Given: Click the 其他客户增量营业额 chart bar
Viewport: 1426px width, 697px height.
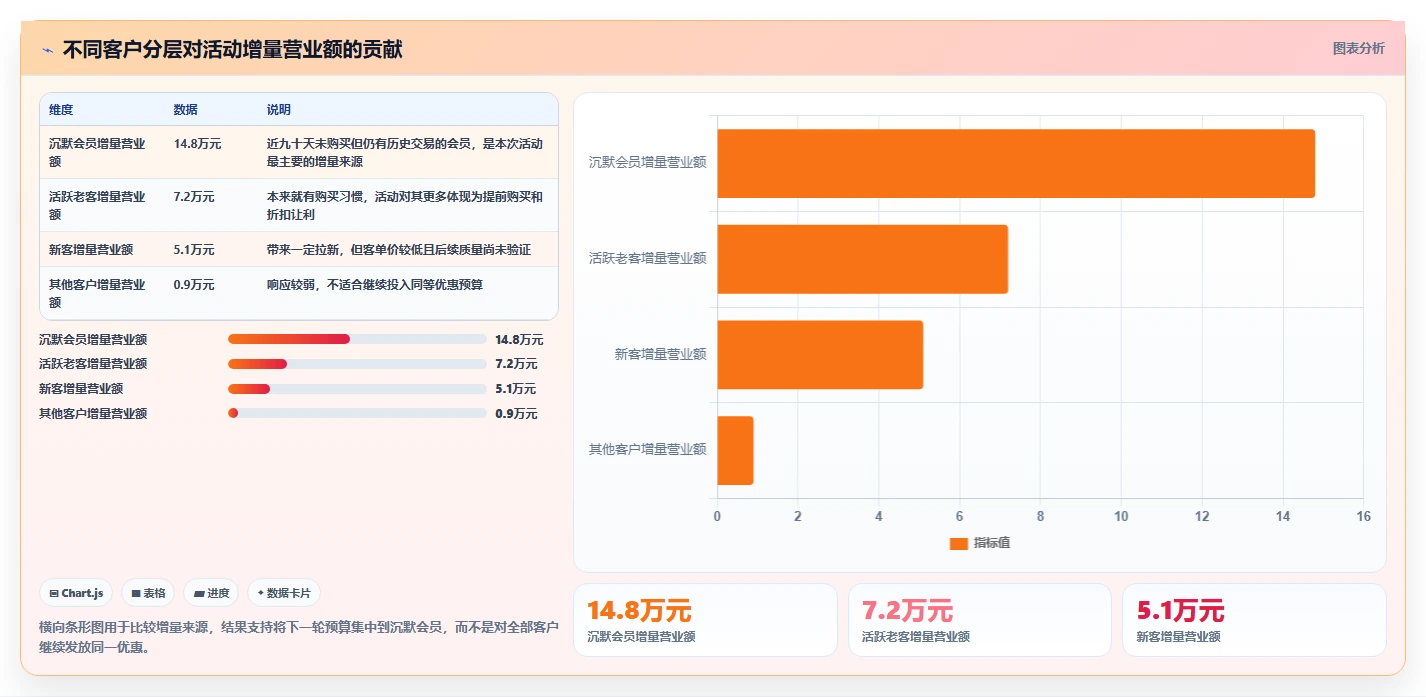Looking at the screenshot, I should 735,450.
